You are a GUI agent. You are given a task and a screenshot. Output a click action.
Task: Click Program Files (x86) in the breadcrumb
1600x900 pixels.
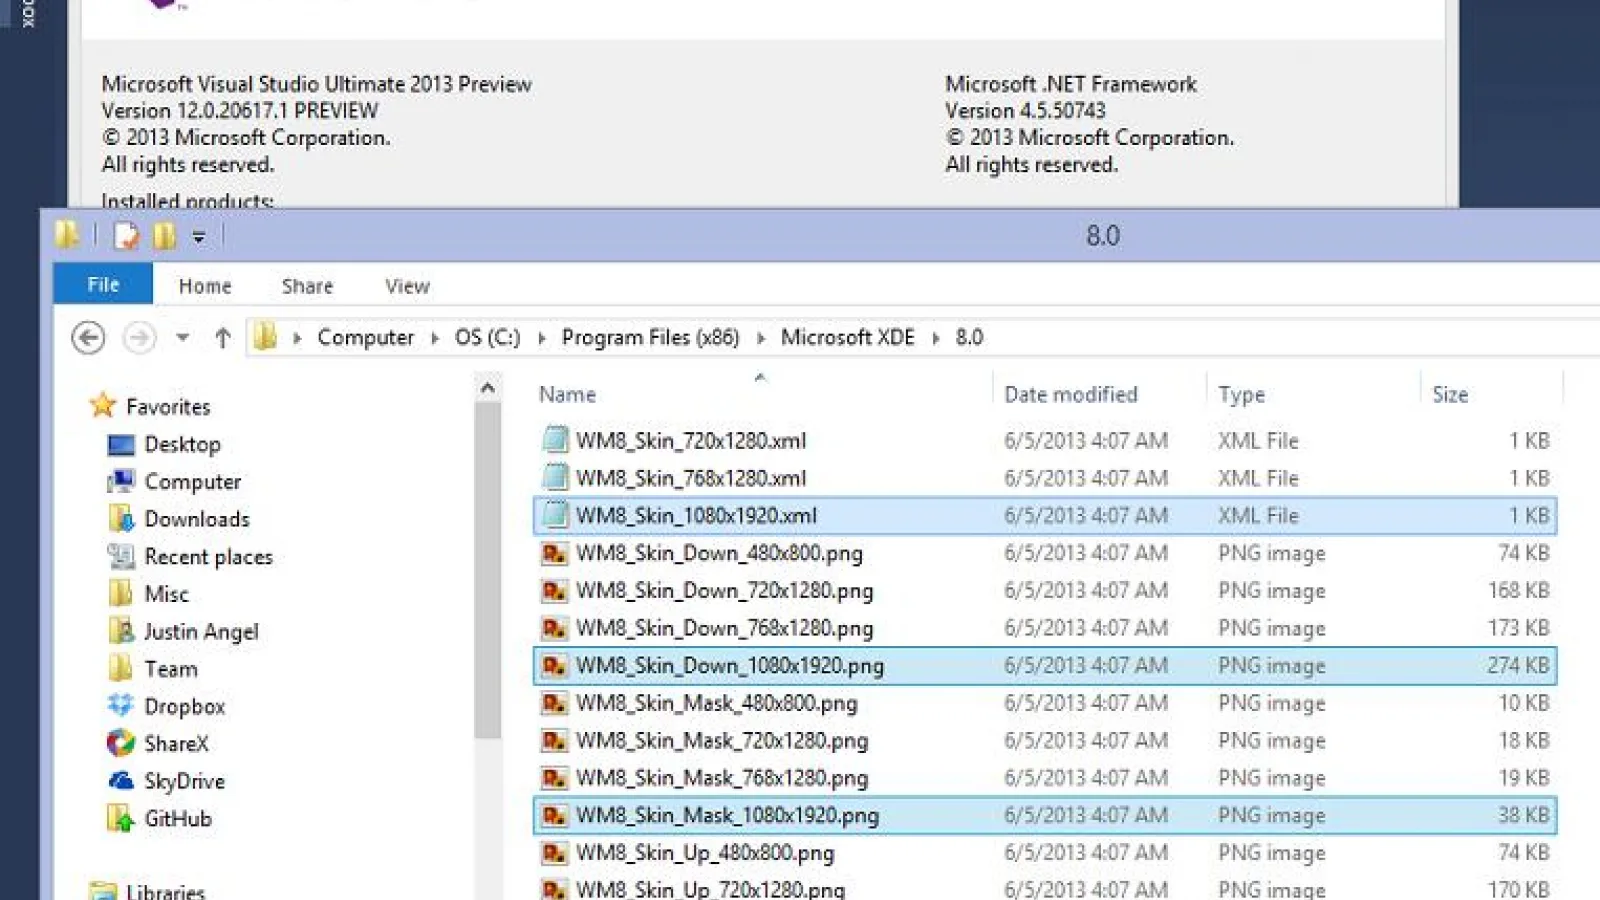coord(650,338)
